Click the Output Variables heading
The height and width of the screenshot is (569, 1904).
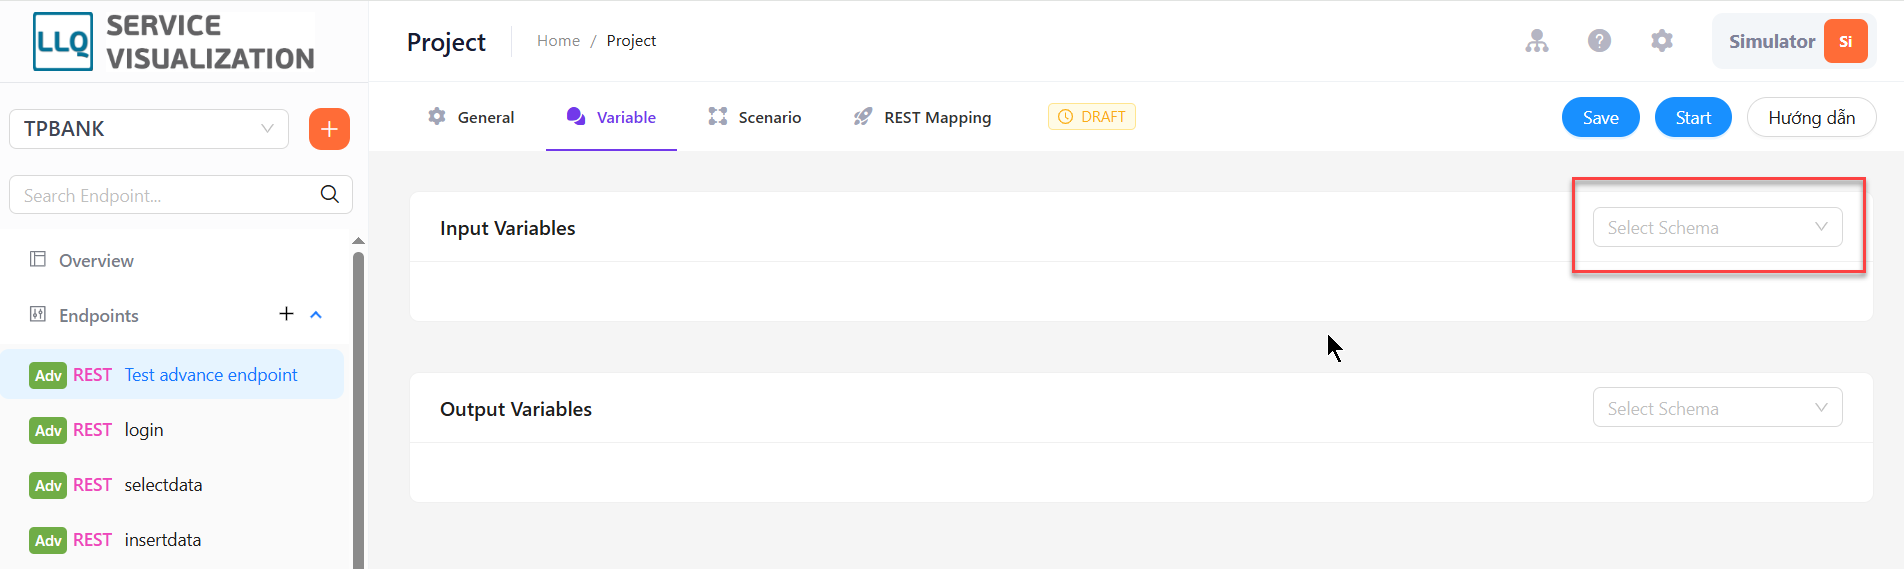[x=516, y=409]
